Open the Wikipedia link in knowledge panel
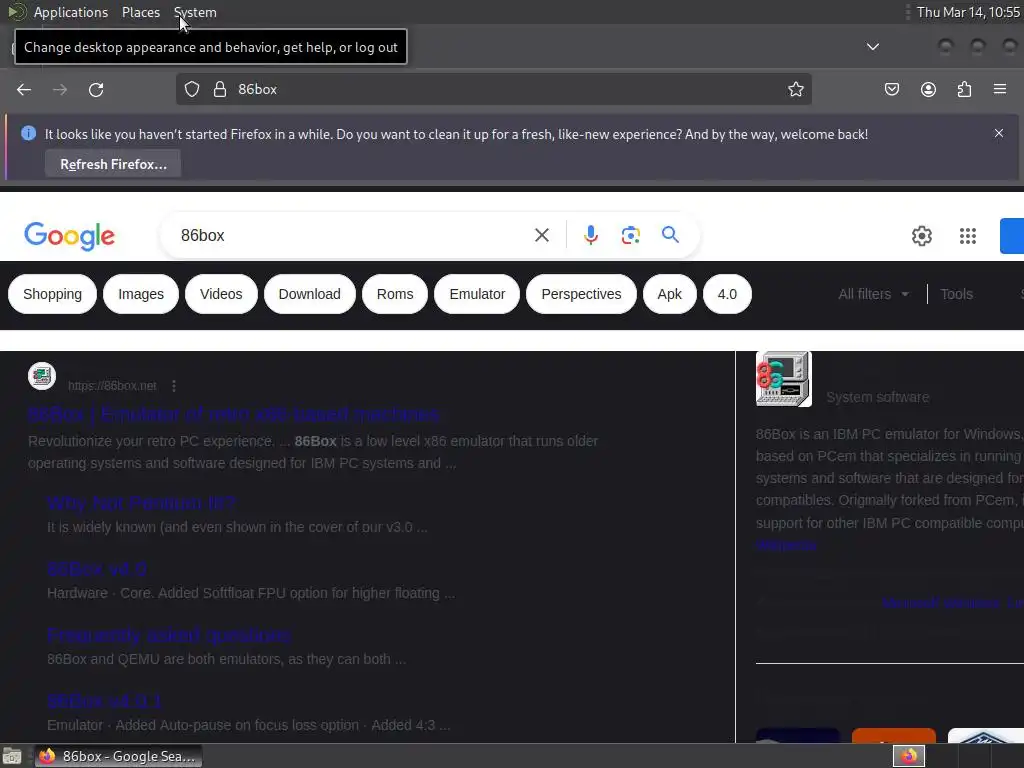 tap(786, 545)
